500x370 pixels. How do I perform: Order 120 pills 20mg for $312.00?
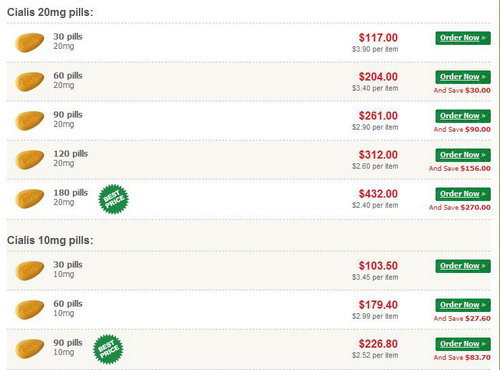(463, 155)
